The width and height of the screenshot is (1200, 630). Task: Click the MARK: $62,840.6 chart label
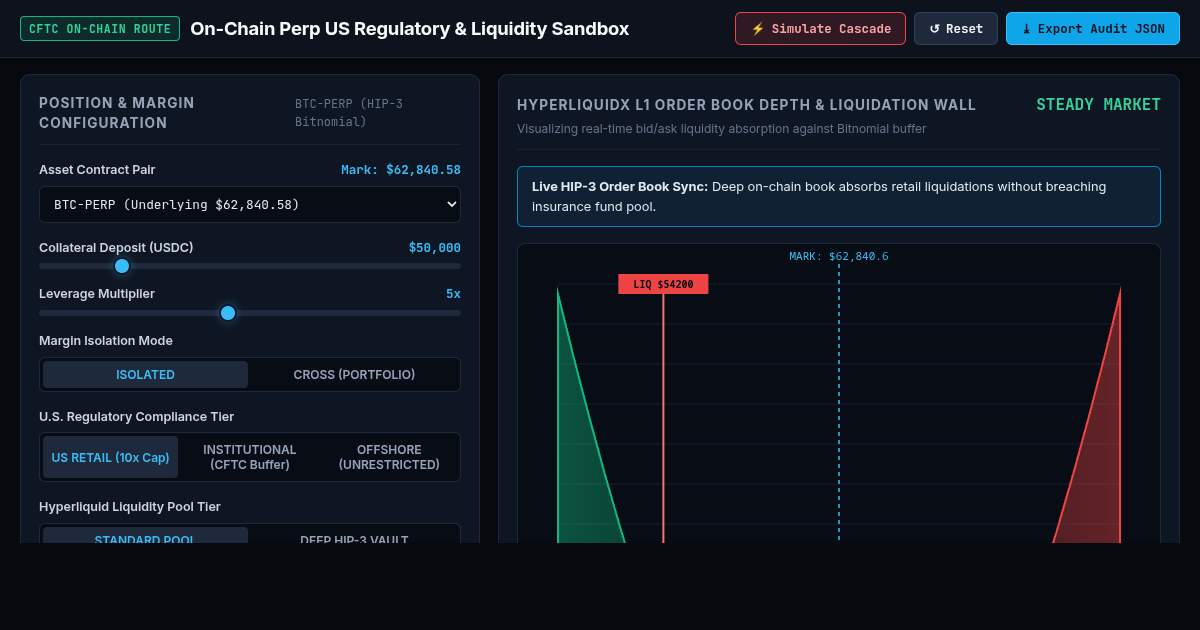pyautogui.click(x=839, y=256)
